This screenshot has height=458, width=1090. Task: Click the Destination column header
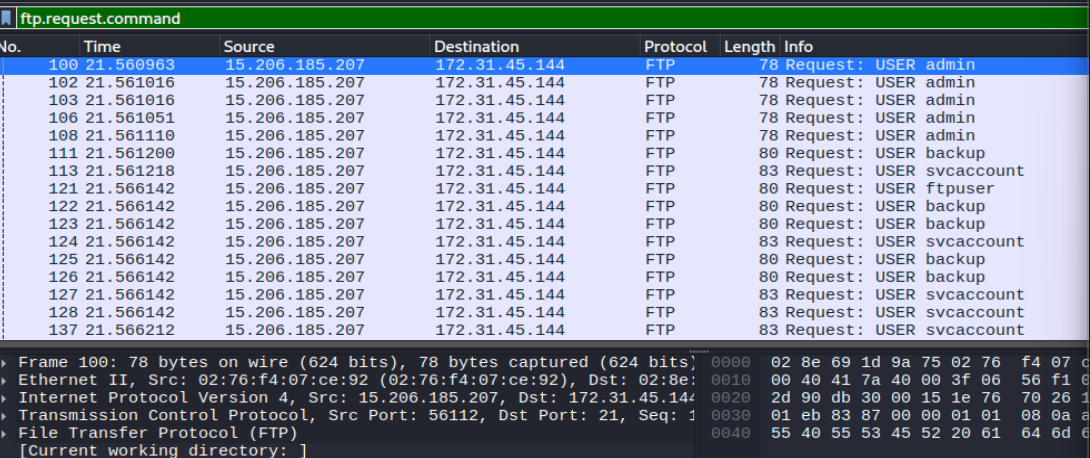click(x=535, y=47)
